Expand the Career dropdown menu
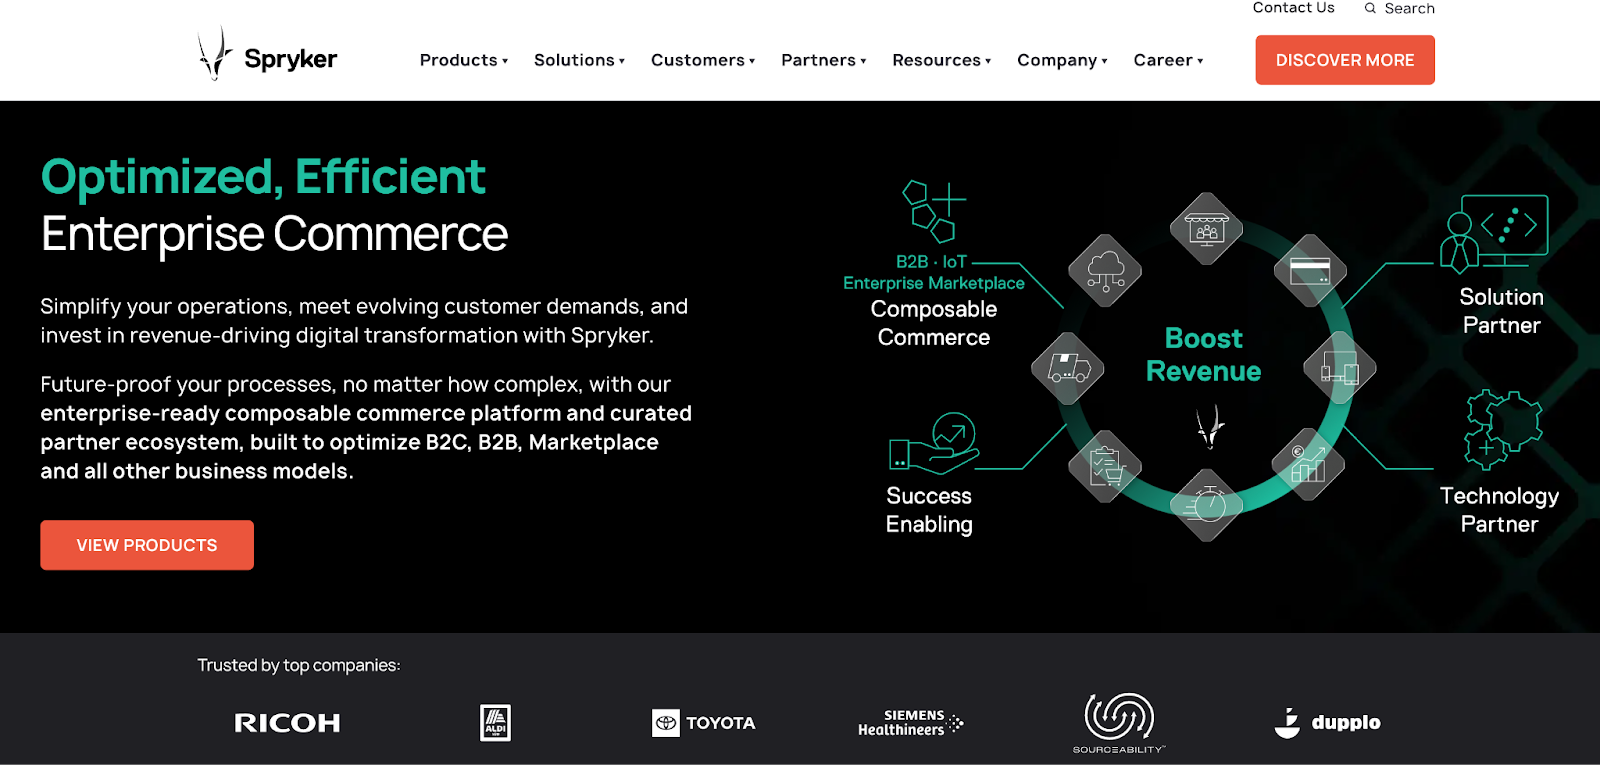The width and height of the screenshot is (1600, 765). click(1168, 60)
